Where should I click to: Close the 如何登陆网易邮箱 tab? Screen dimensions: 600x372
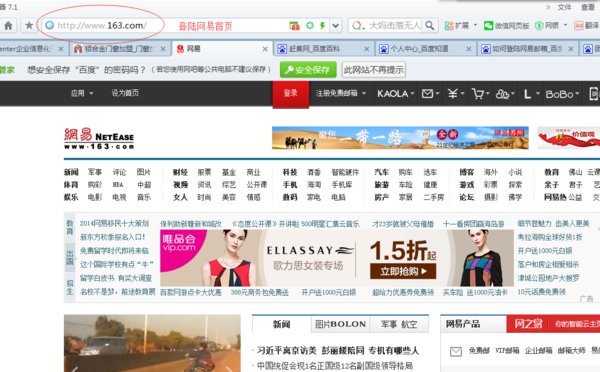[571, 49]
